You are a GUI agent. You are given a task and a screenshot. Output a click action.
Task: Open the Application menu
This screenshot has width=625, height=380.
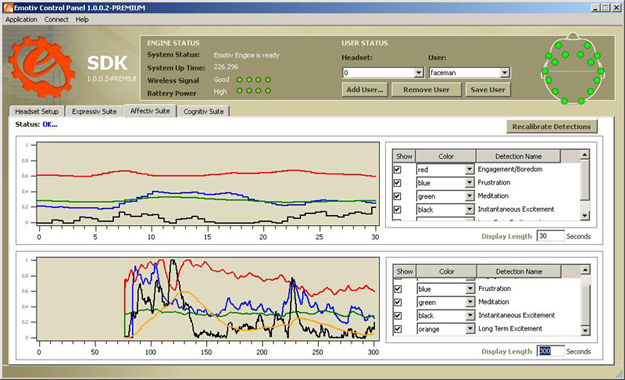(x=21, y=20)
